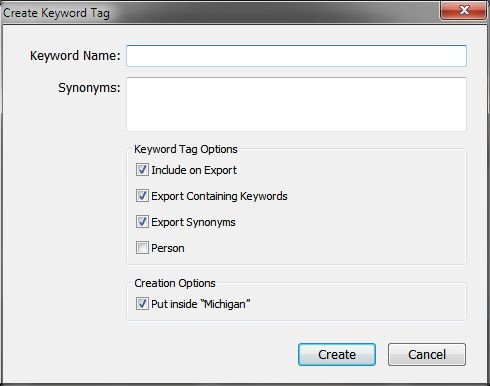Click the "Synonyms:" field label
This screenshot has width=490, height=386.
[89, 88]
